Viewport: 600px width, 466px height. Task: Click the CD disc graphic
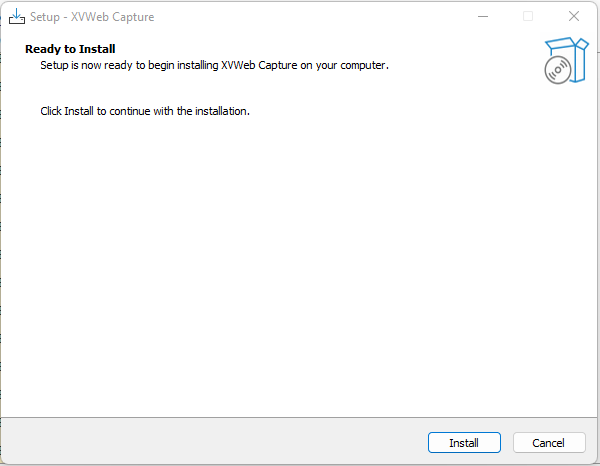pyautogui.click(x=558, y=70)
